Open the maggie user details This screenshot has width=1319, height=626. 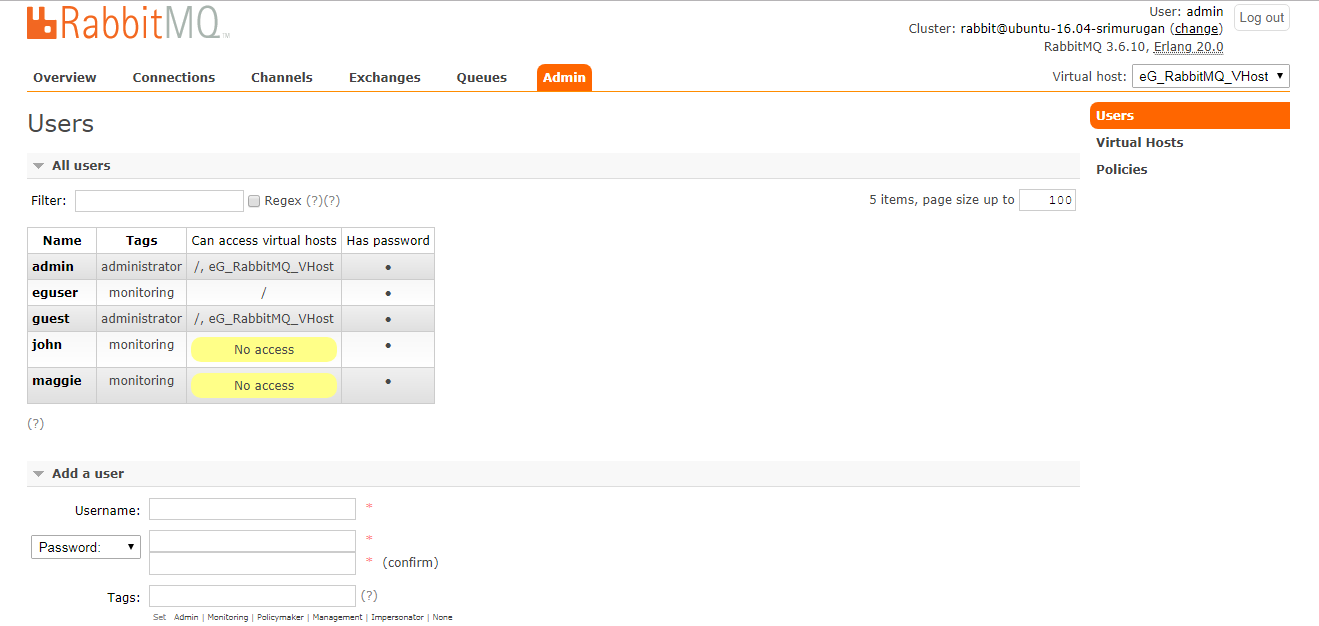coord(57,381)
